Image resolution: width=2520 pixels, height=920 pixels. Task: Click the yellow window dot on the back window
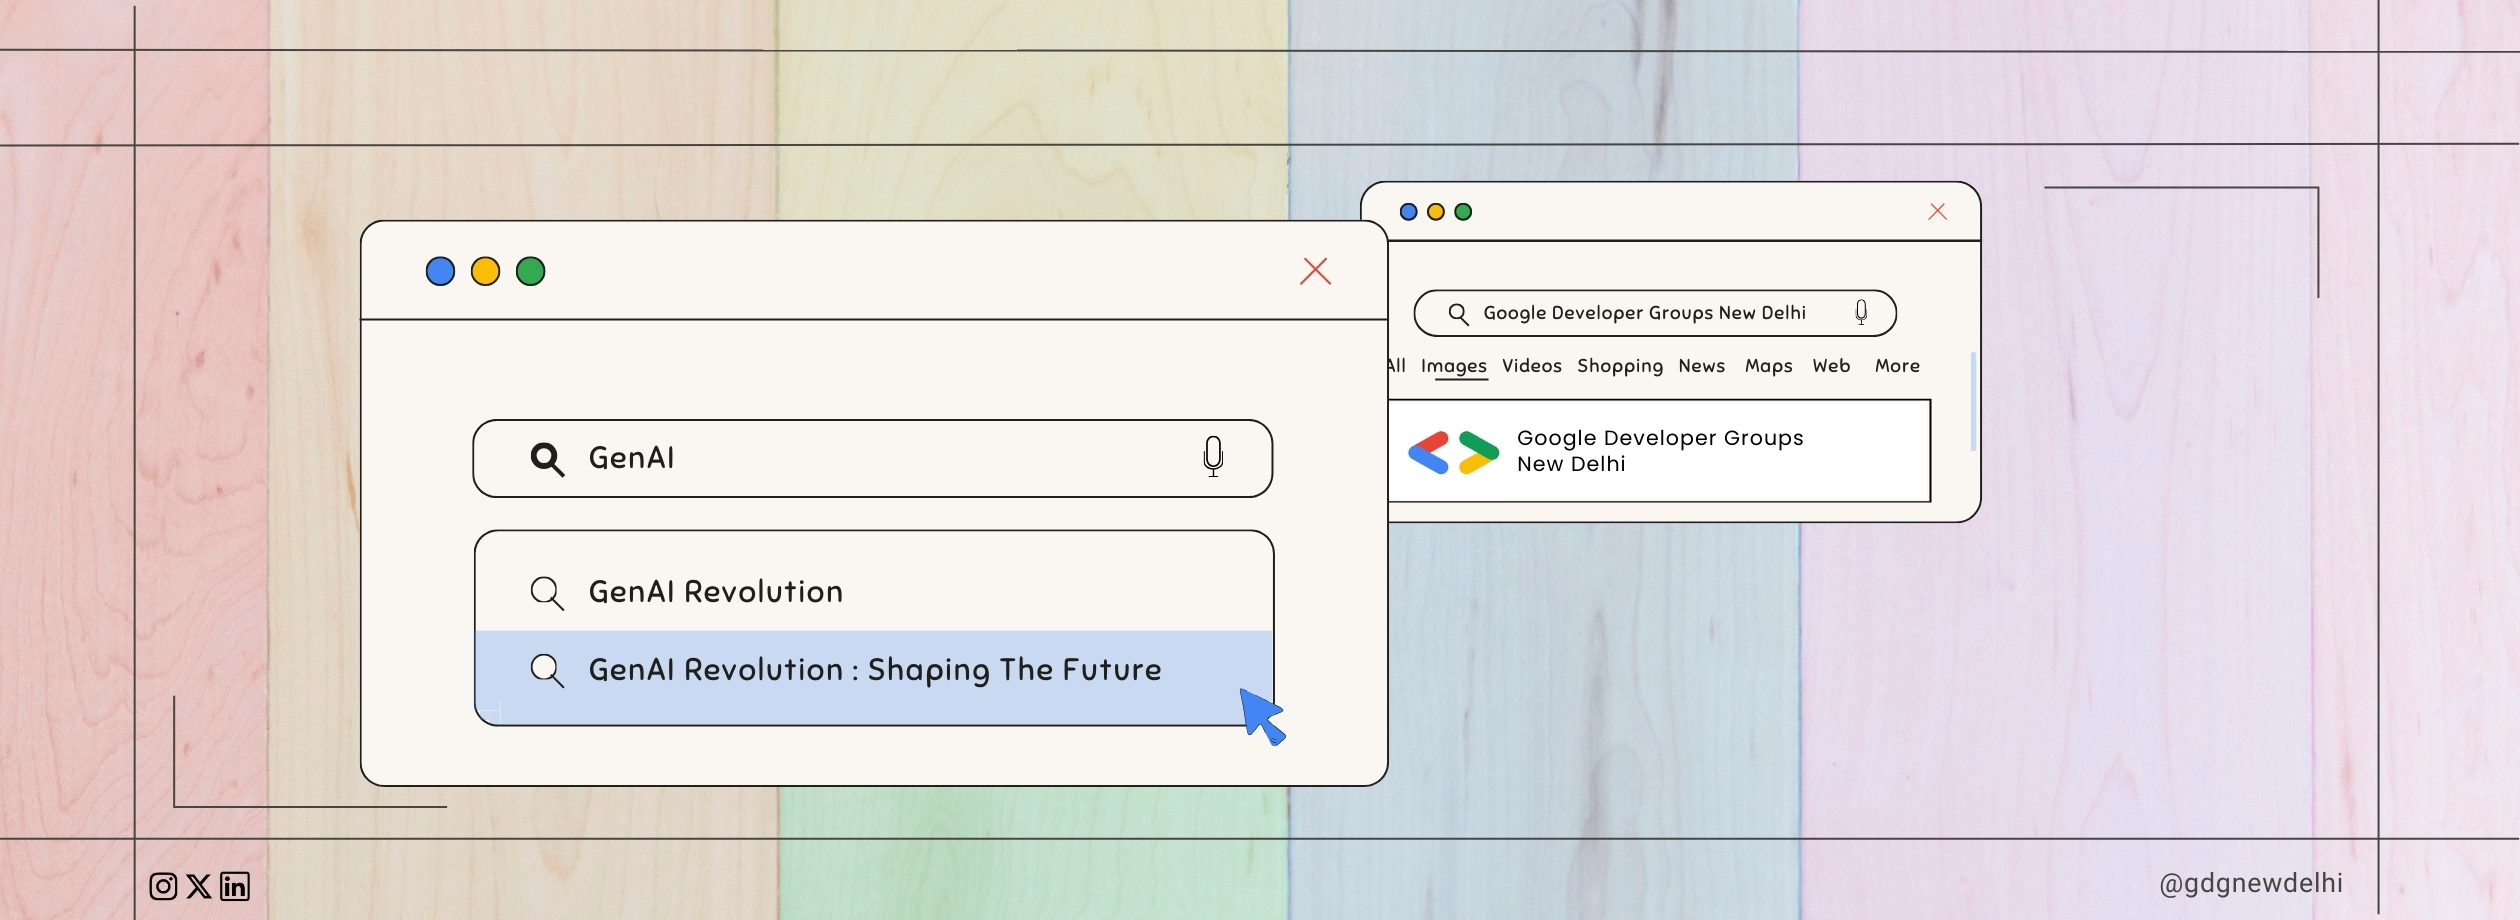pyautogui.click(x=1435, y=210)
